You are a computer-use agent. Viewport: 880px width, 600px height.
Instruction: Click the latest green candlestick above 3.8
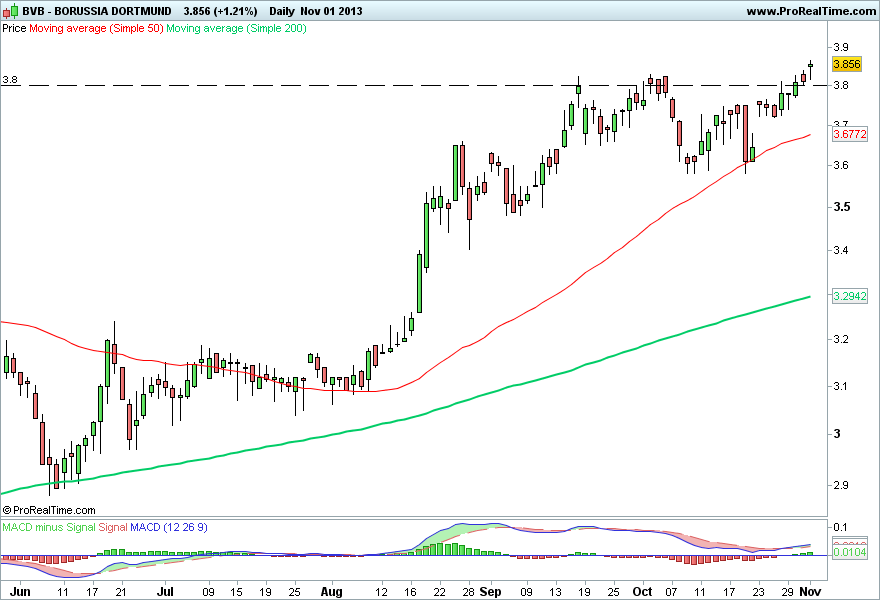coord(810,66)
